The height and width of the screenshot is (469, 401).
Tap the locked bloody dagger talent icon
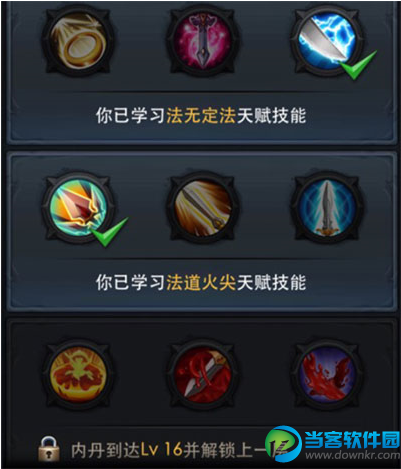pyautogui.click(x=203, y=374)
